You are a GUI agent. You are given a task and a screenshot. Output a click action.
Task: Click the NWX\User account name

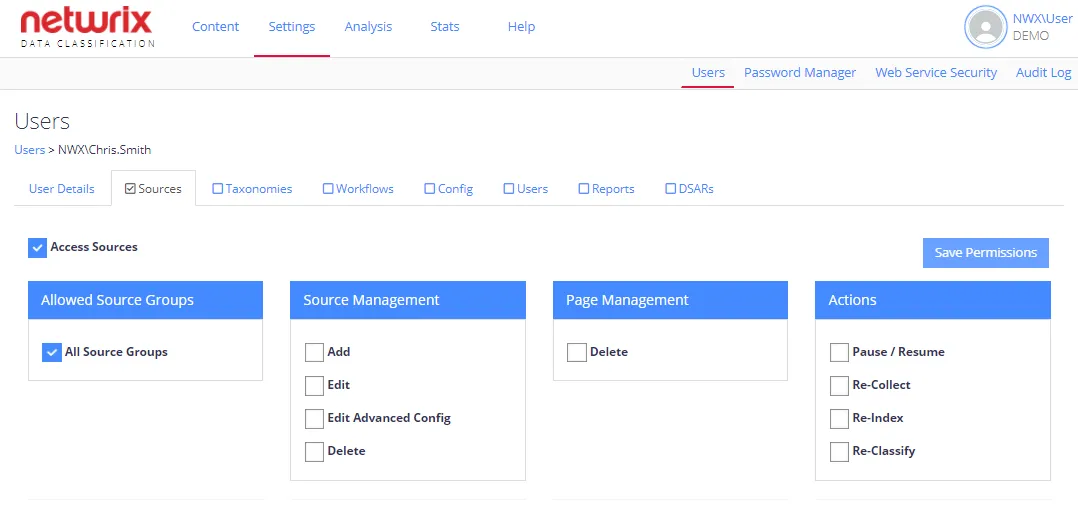tap(1042, 19)
